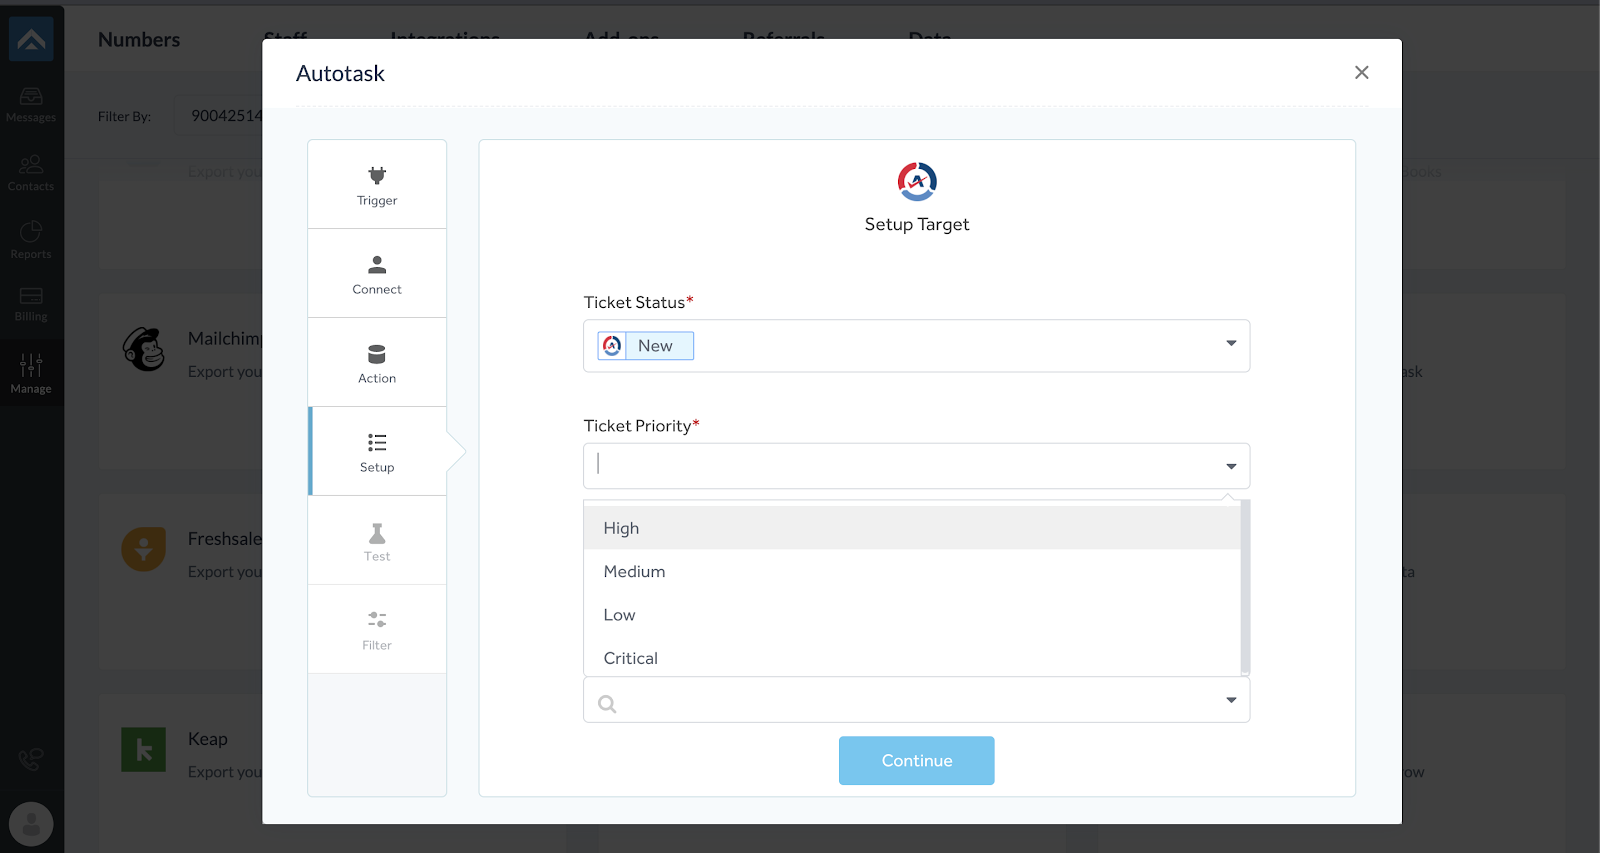Open Billing in the left sidebar
1600x853 pixels.
click(31, 304)
